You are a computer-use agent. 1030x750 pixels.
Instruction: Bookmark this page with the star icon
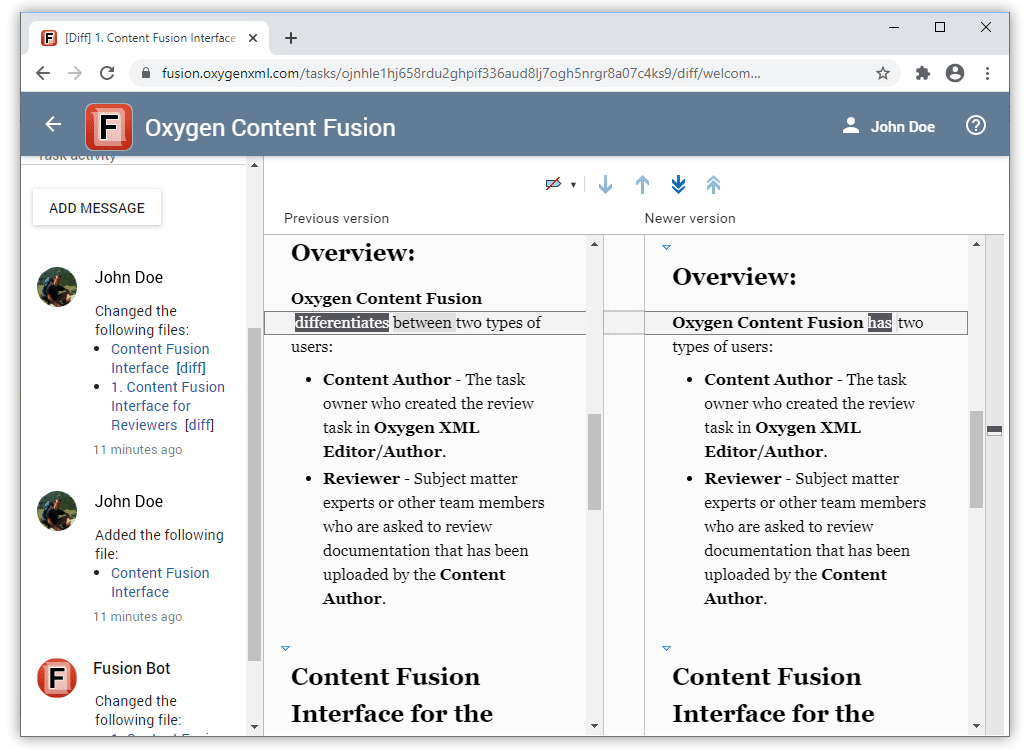point(883,73)
